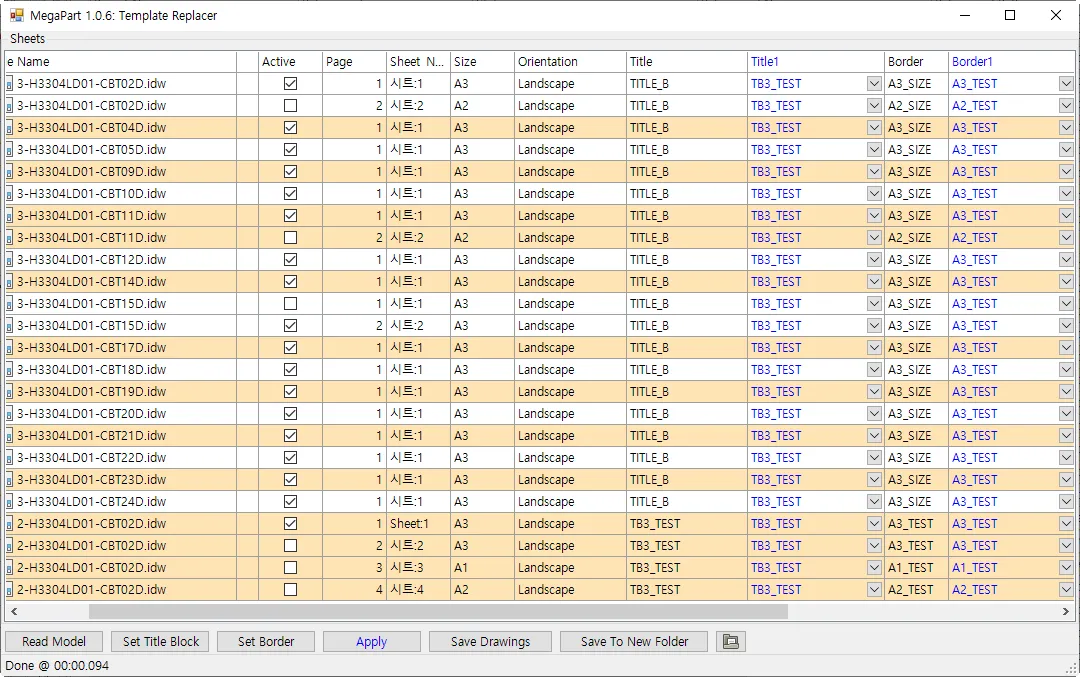Check Active for 3-H3304LD01-CBT11D.idw page 2
Image resolution: width=1080 pixels, height=677 pixels.
coord(291,238)
